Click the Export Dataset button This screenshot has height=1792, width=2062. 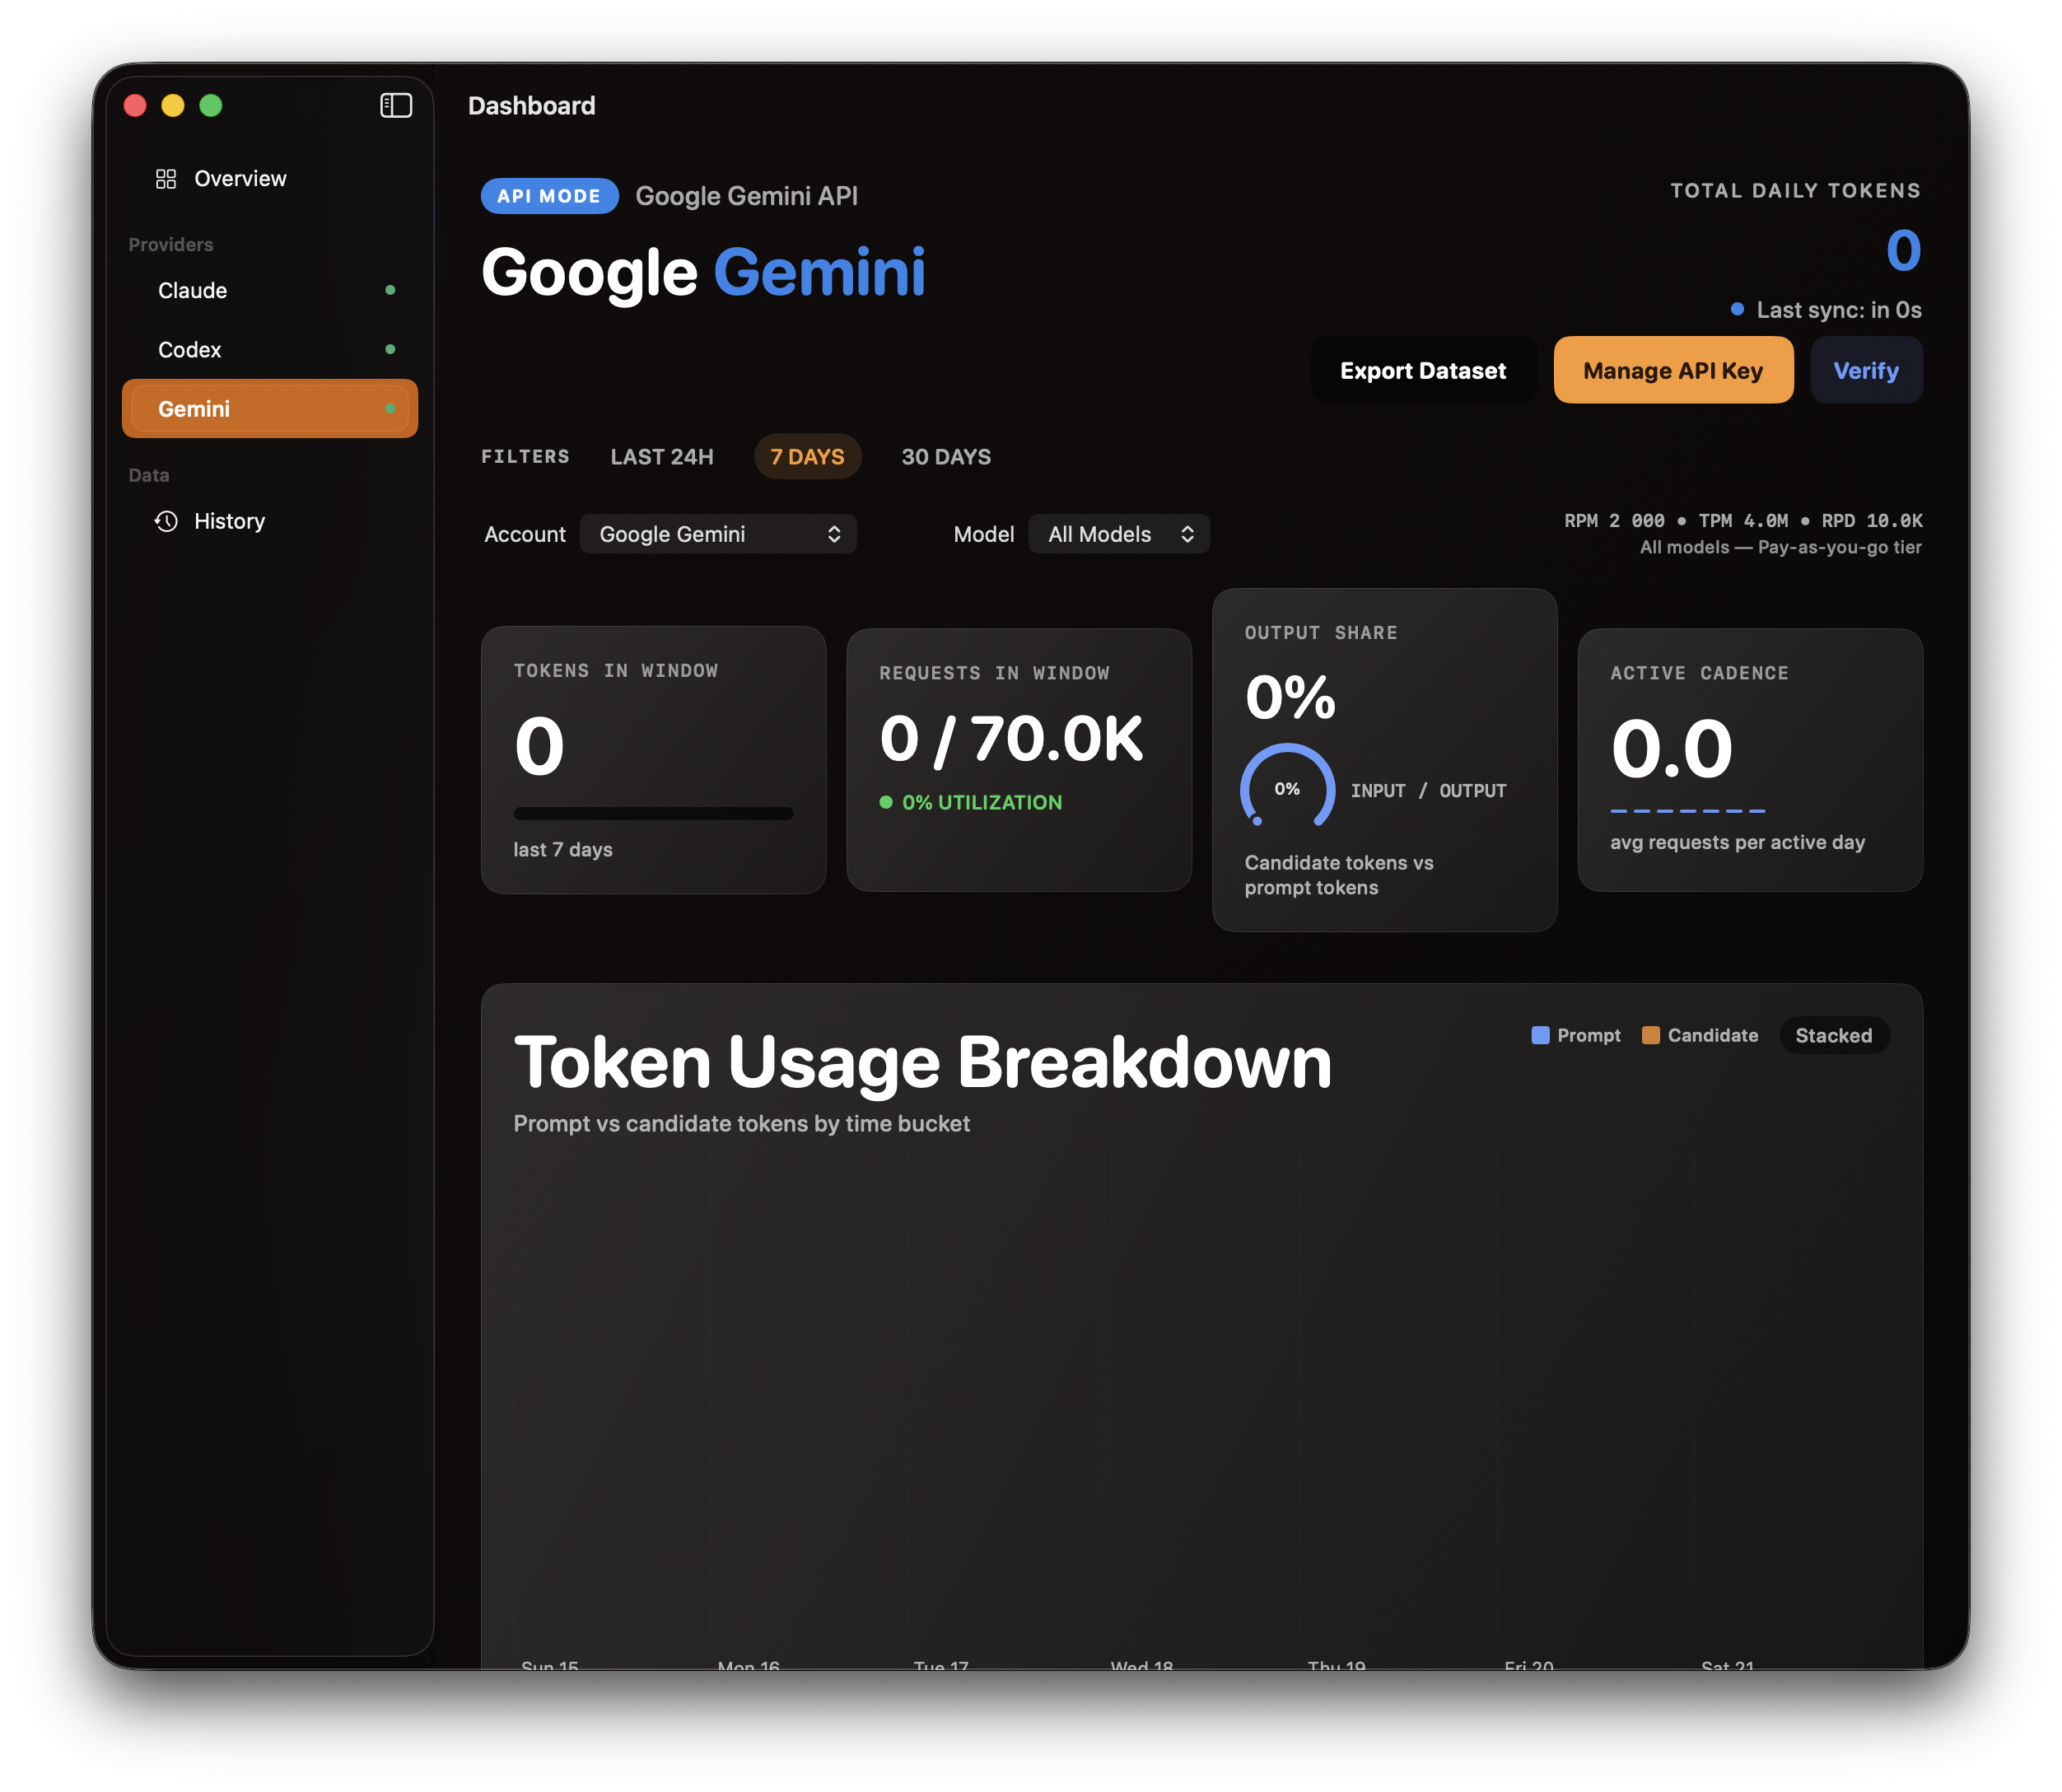tap(1423, 370)
